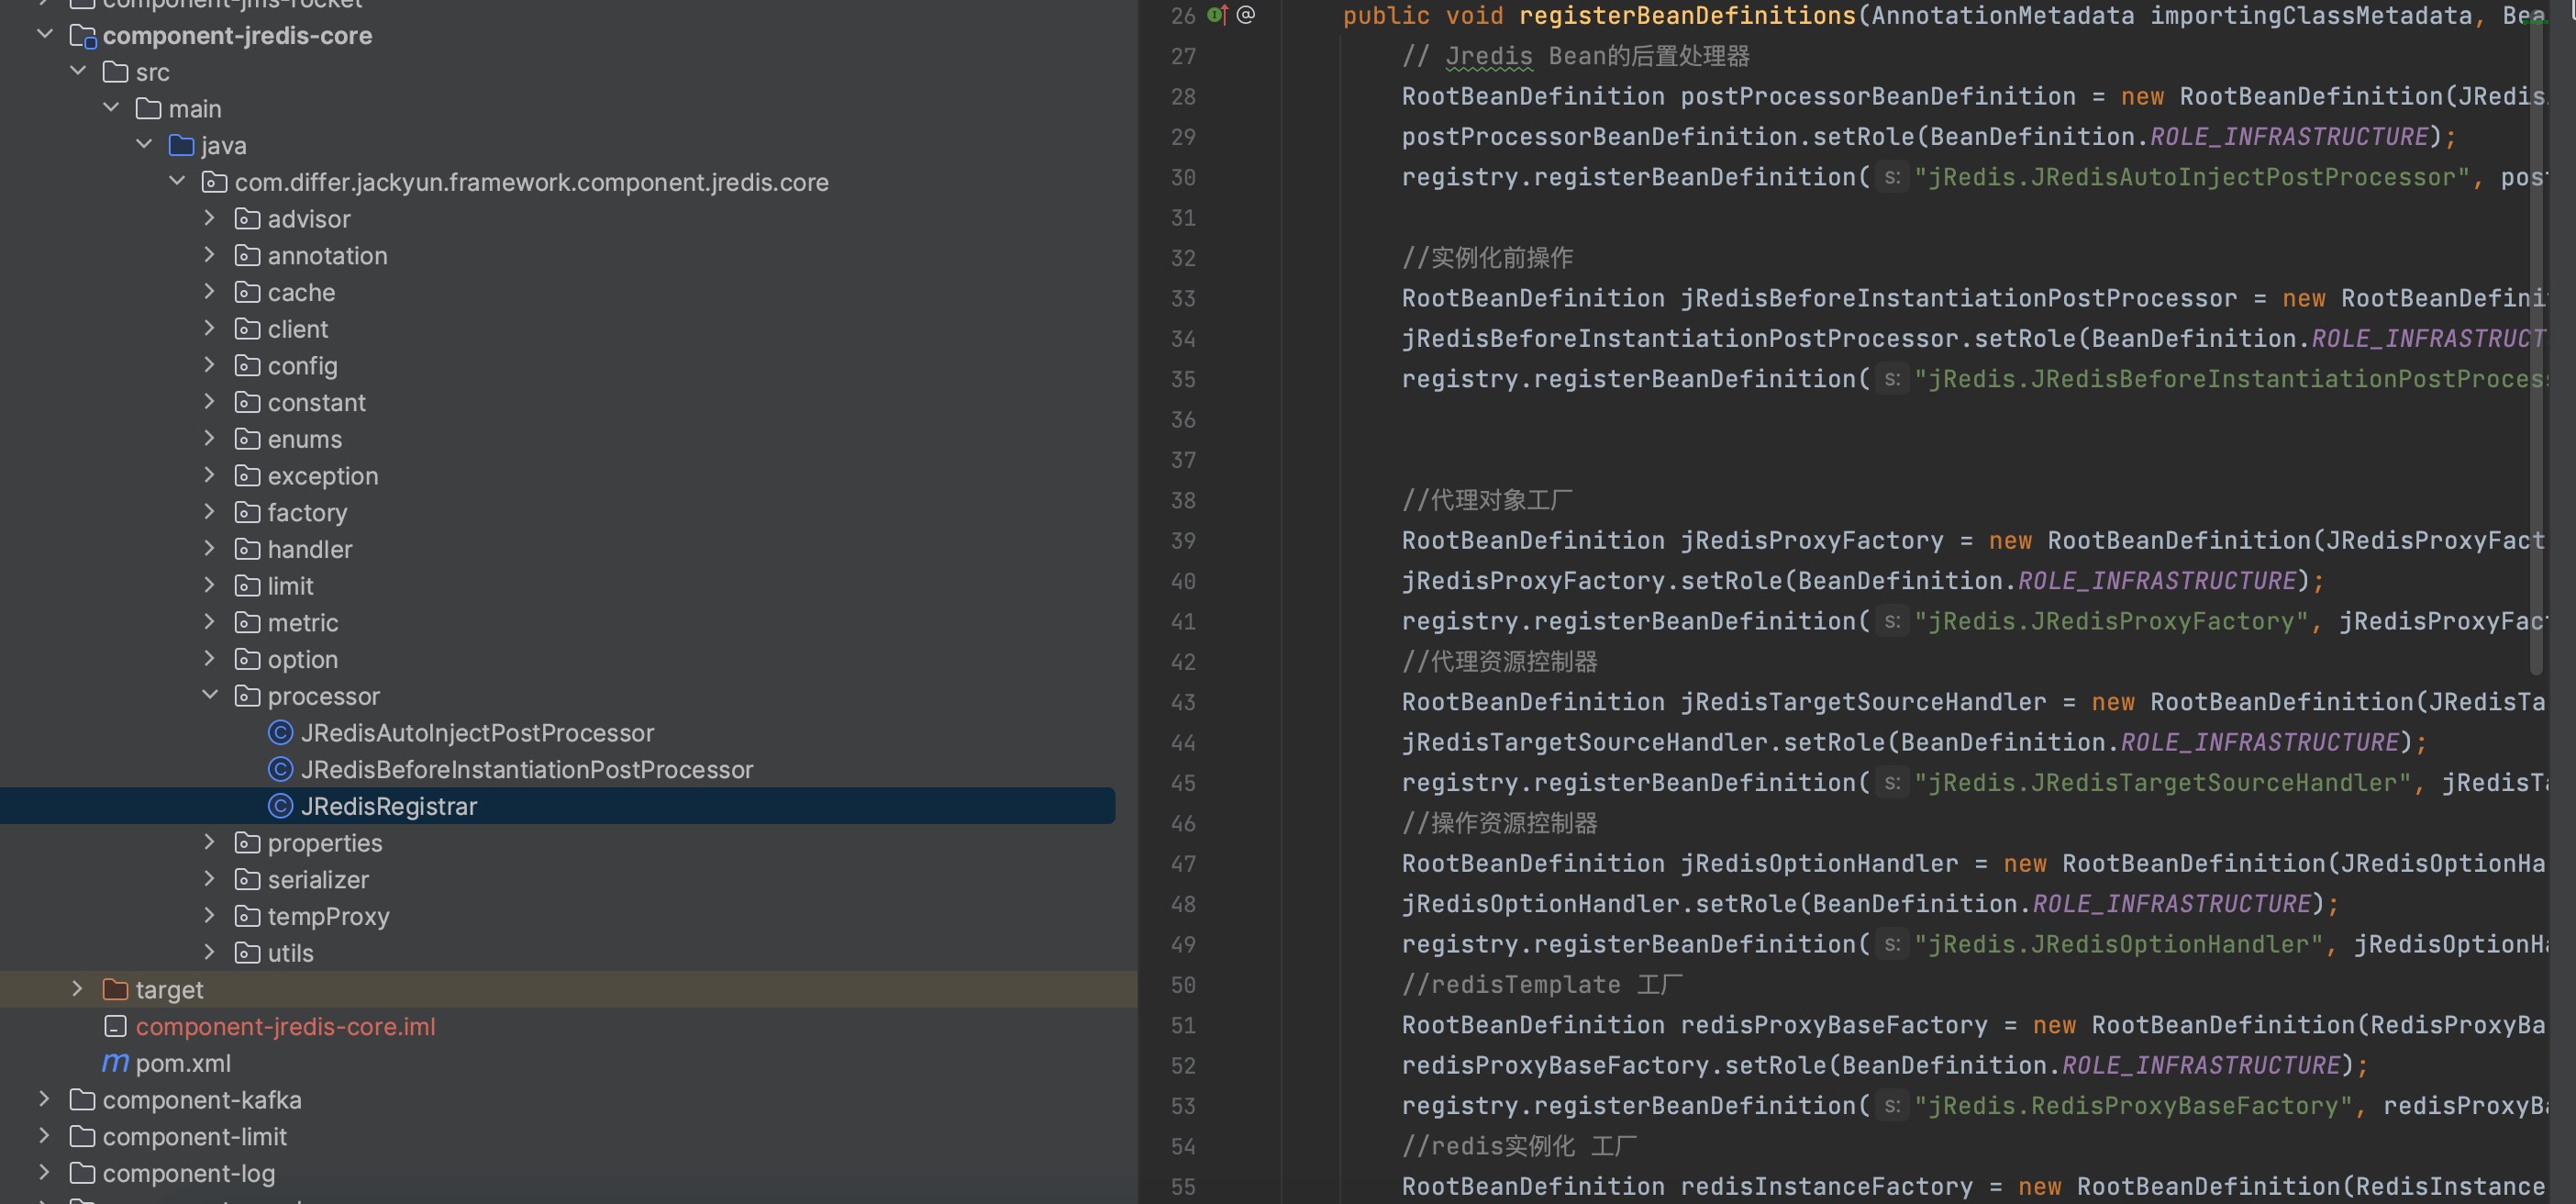The width and height of the screenshot is (2576, 1204).
Task: Click the src folder icon
Action: [116, 73]
